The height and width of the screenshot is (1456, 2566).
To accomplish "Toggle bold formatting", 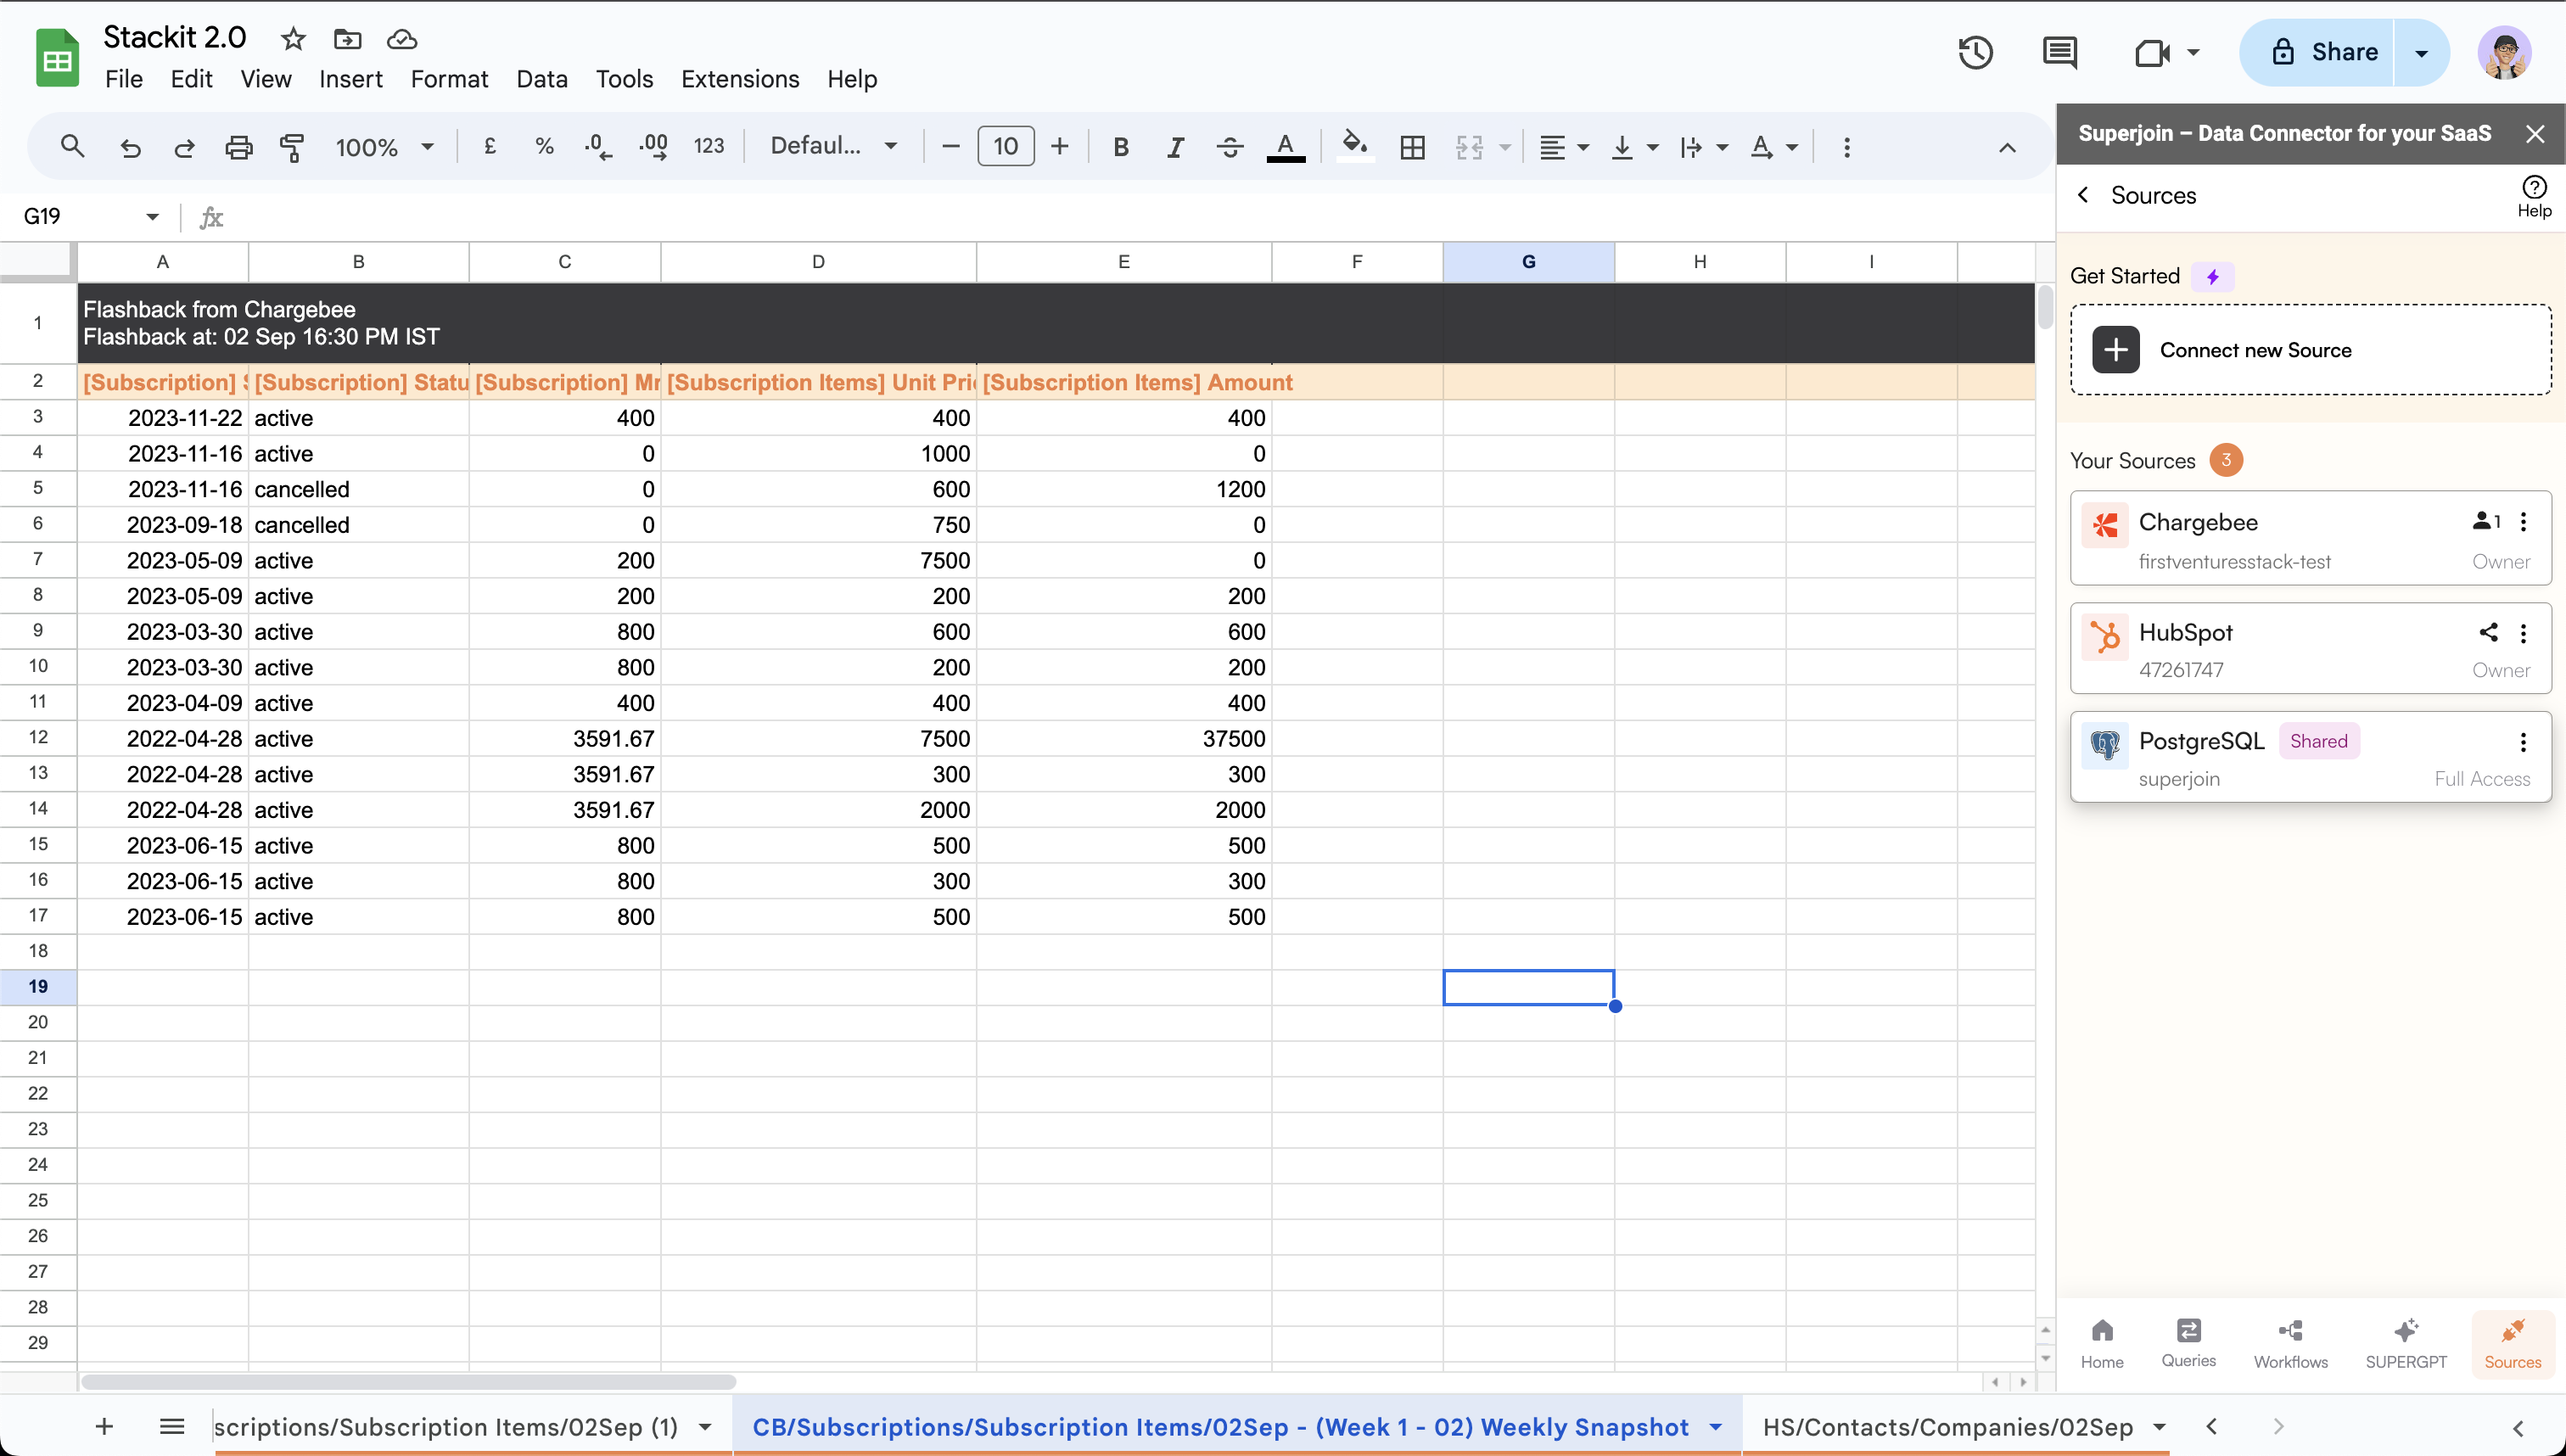I will point(1120,147).
